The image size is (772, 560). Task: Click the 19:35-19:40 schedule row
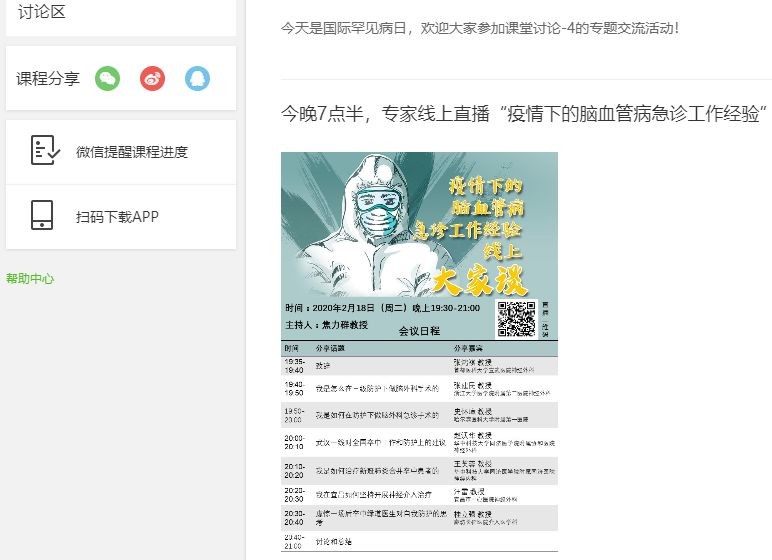[419, 365]
